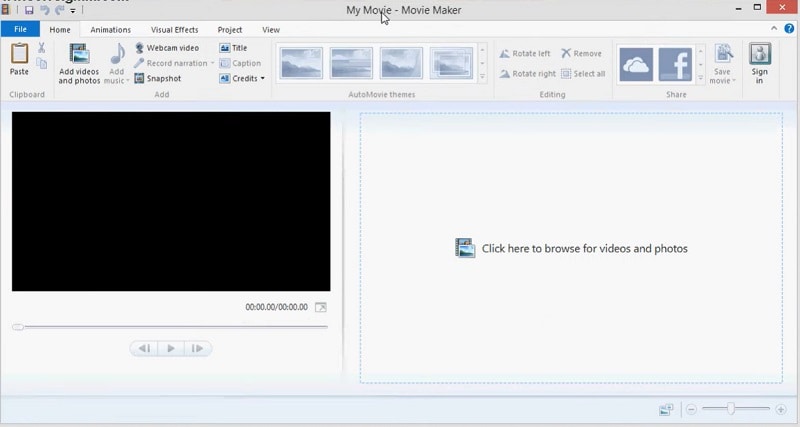Open the View tab
The image size is (800, 427).
[271, 30]
